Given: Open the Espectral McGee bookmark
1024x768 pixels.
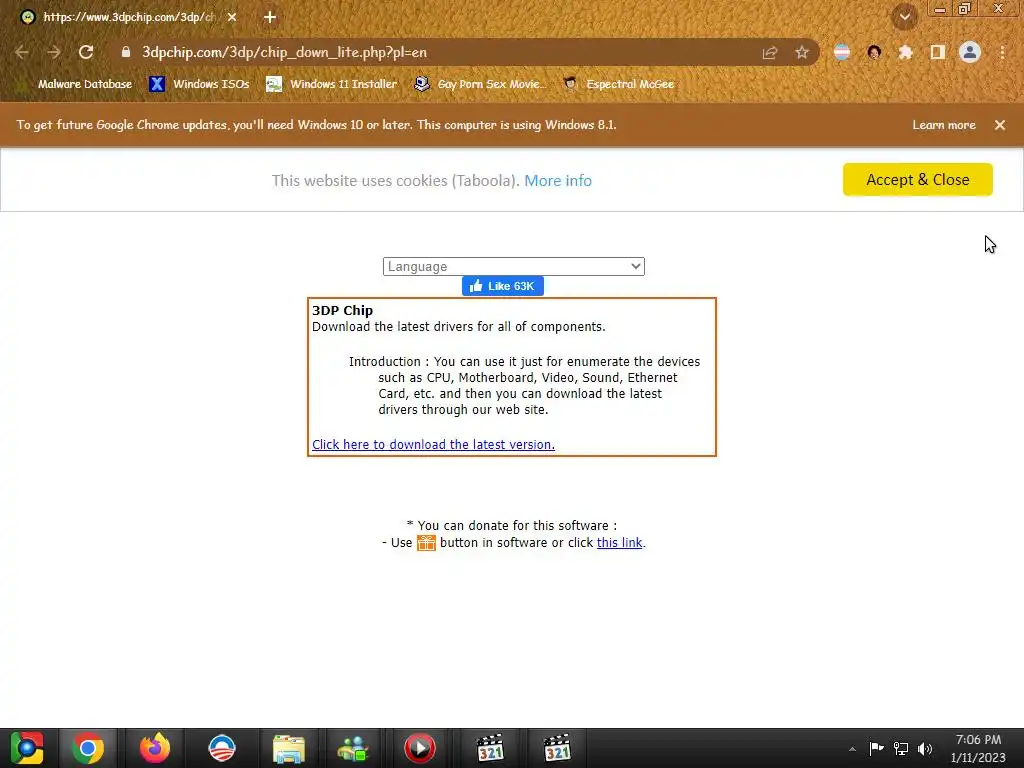Looking at the screenshot, I should (618, 84).
